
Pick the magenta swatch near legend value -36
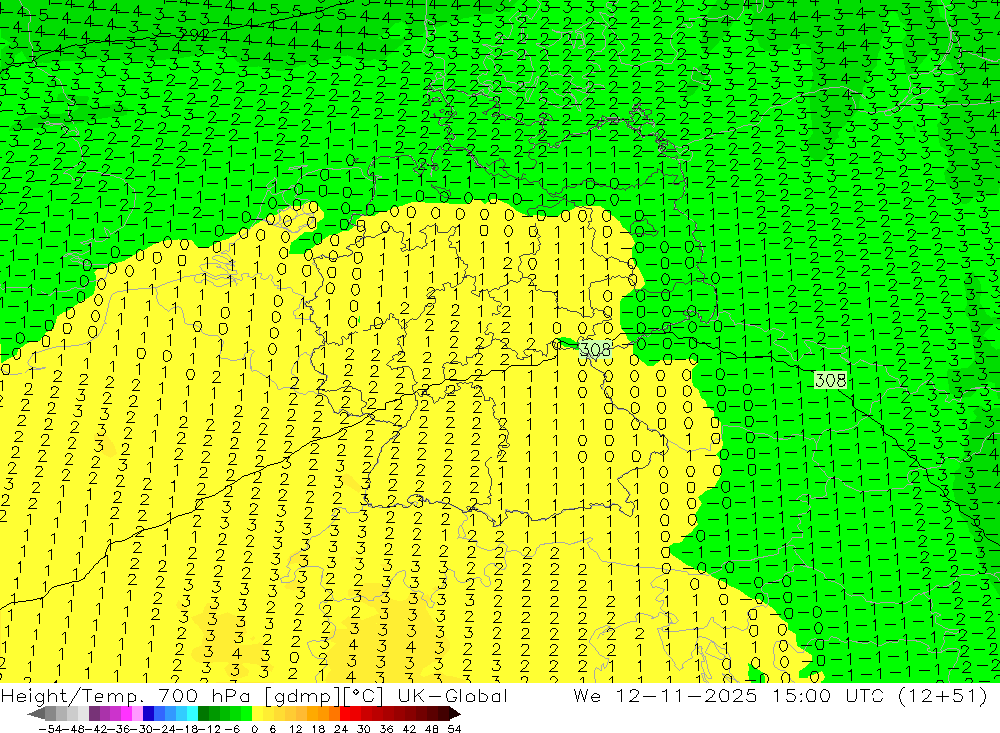[127, 713]
